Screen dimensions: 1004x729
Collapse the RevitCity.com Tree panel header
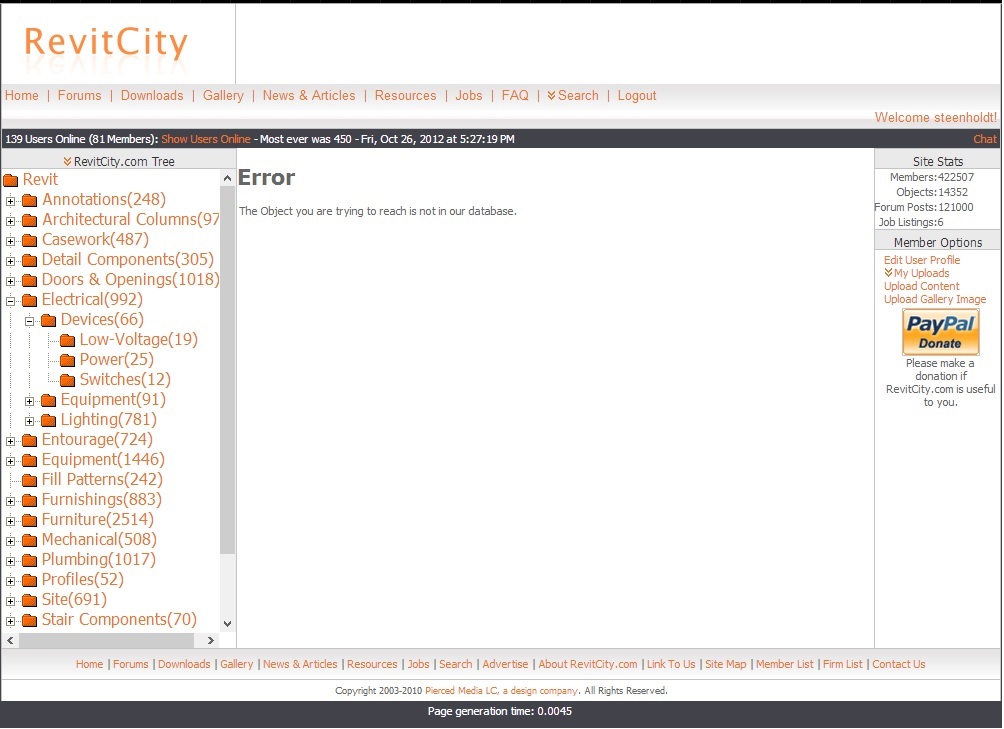click(118, 161)
